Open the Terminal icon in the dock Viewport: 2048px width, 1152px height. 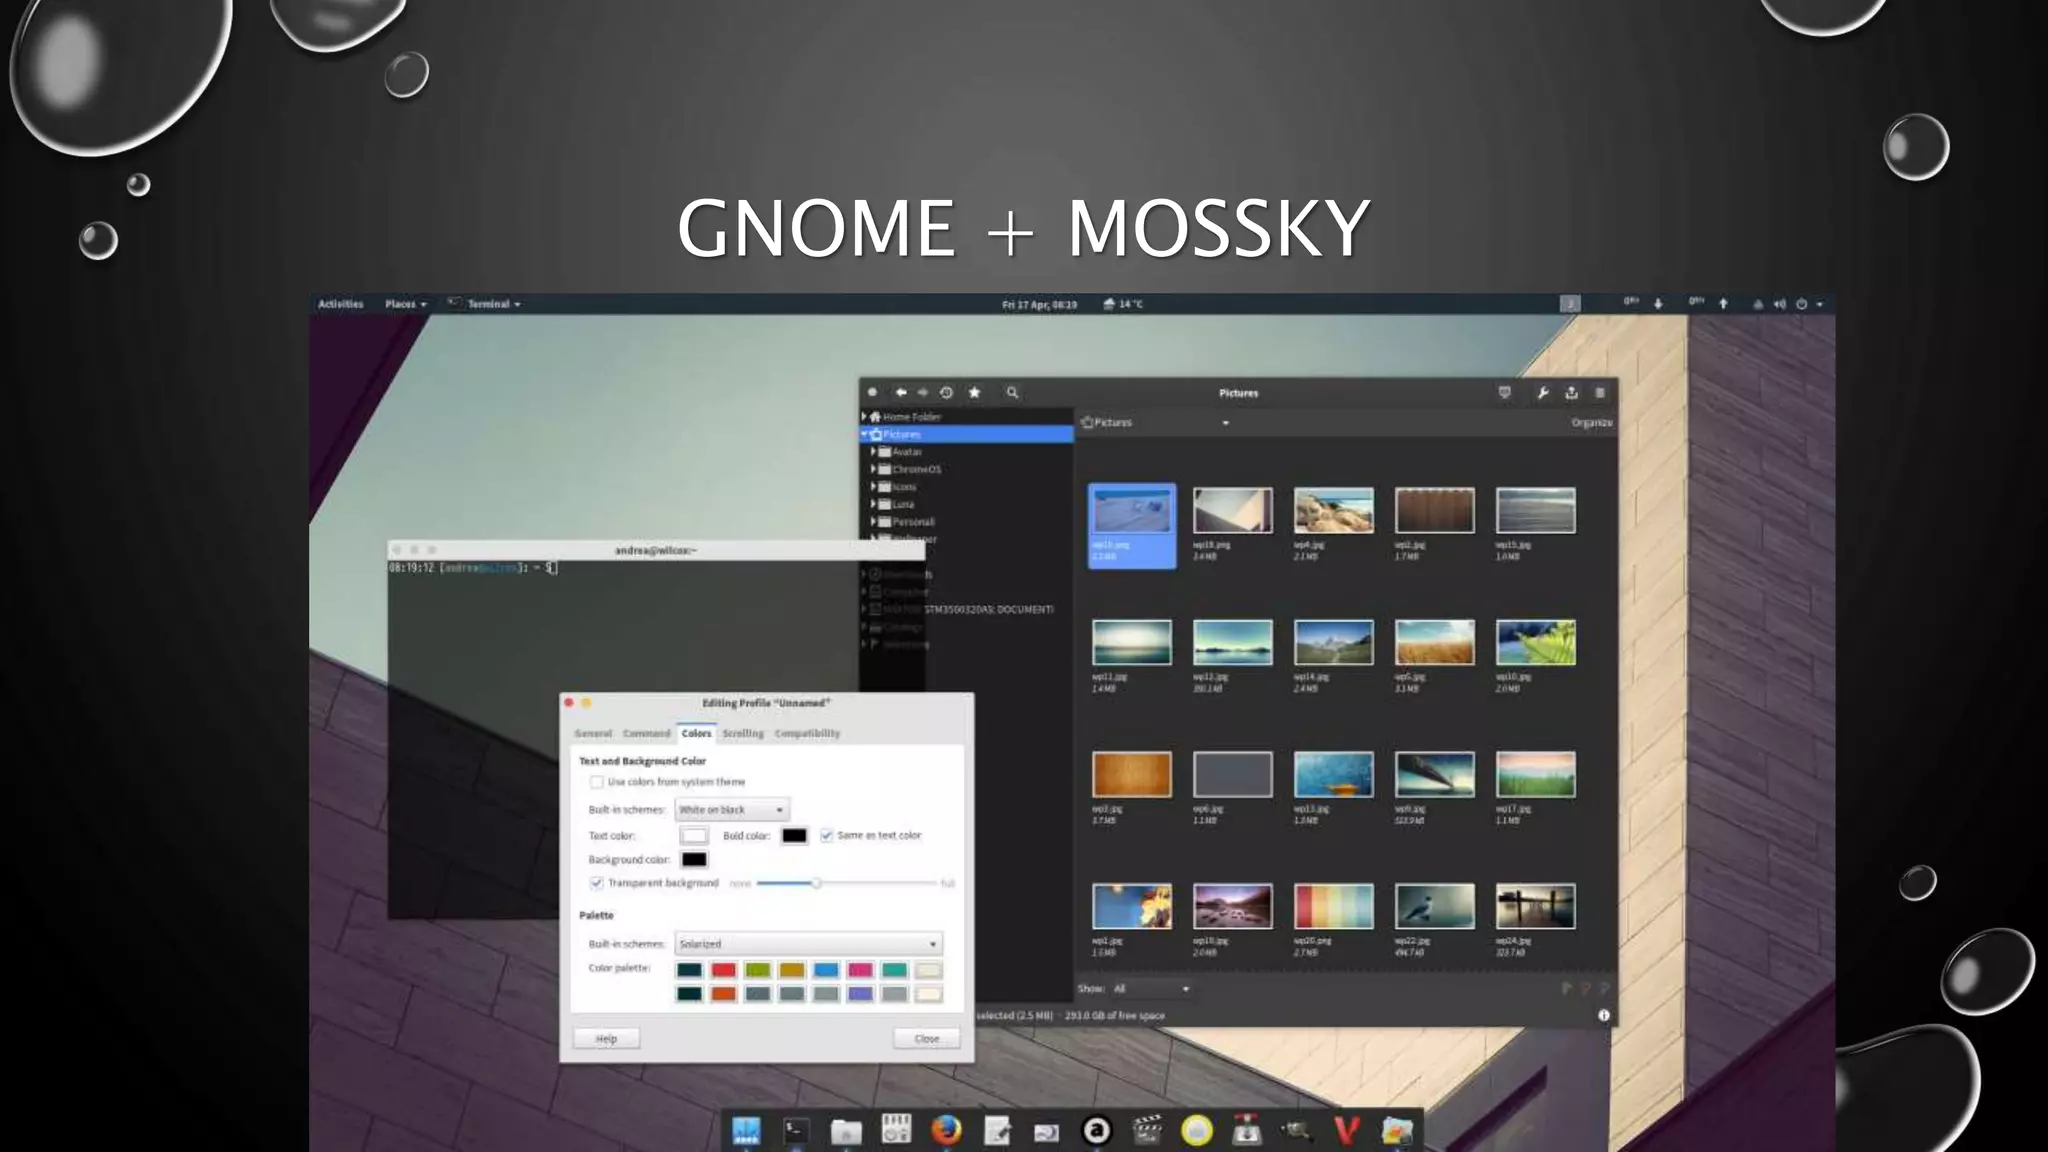[796, 1130]
